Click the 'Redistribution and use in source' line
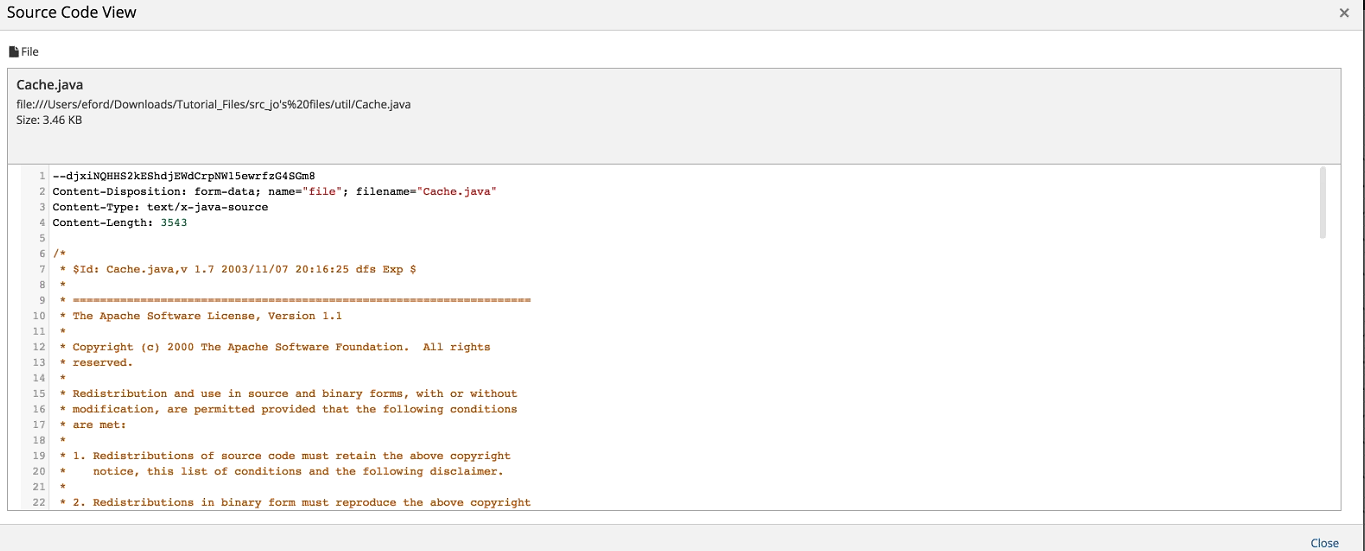 point(288,394)
